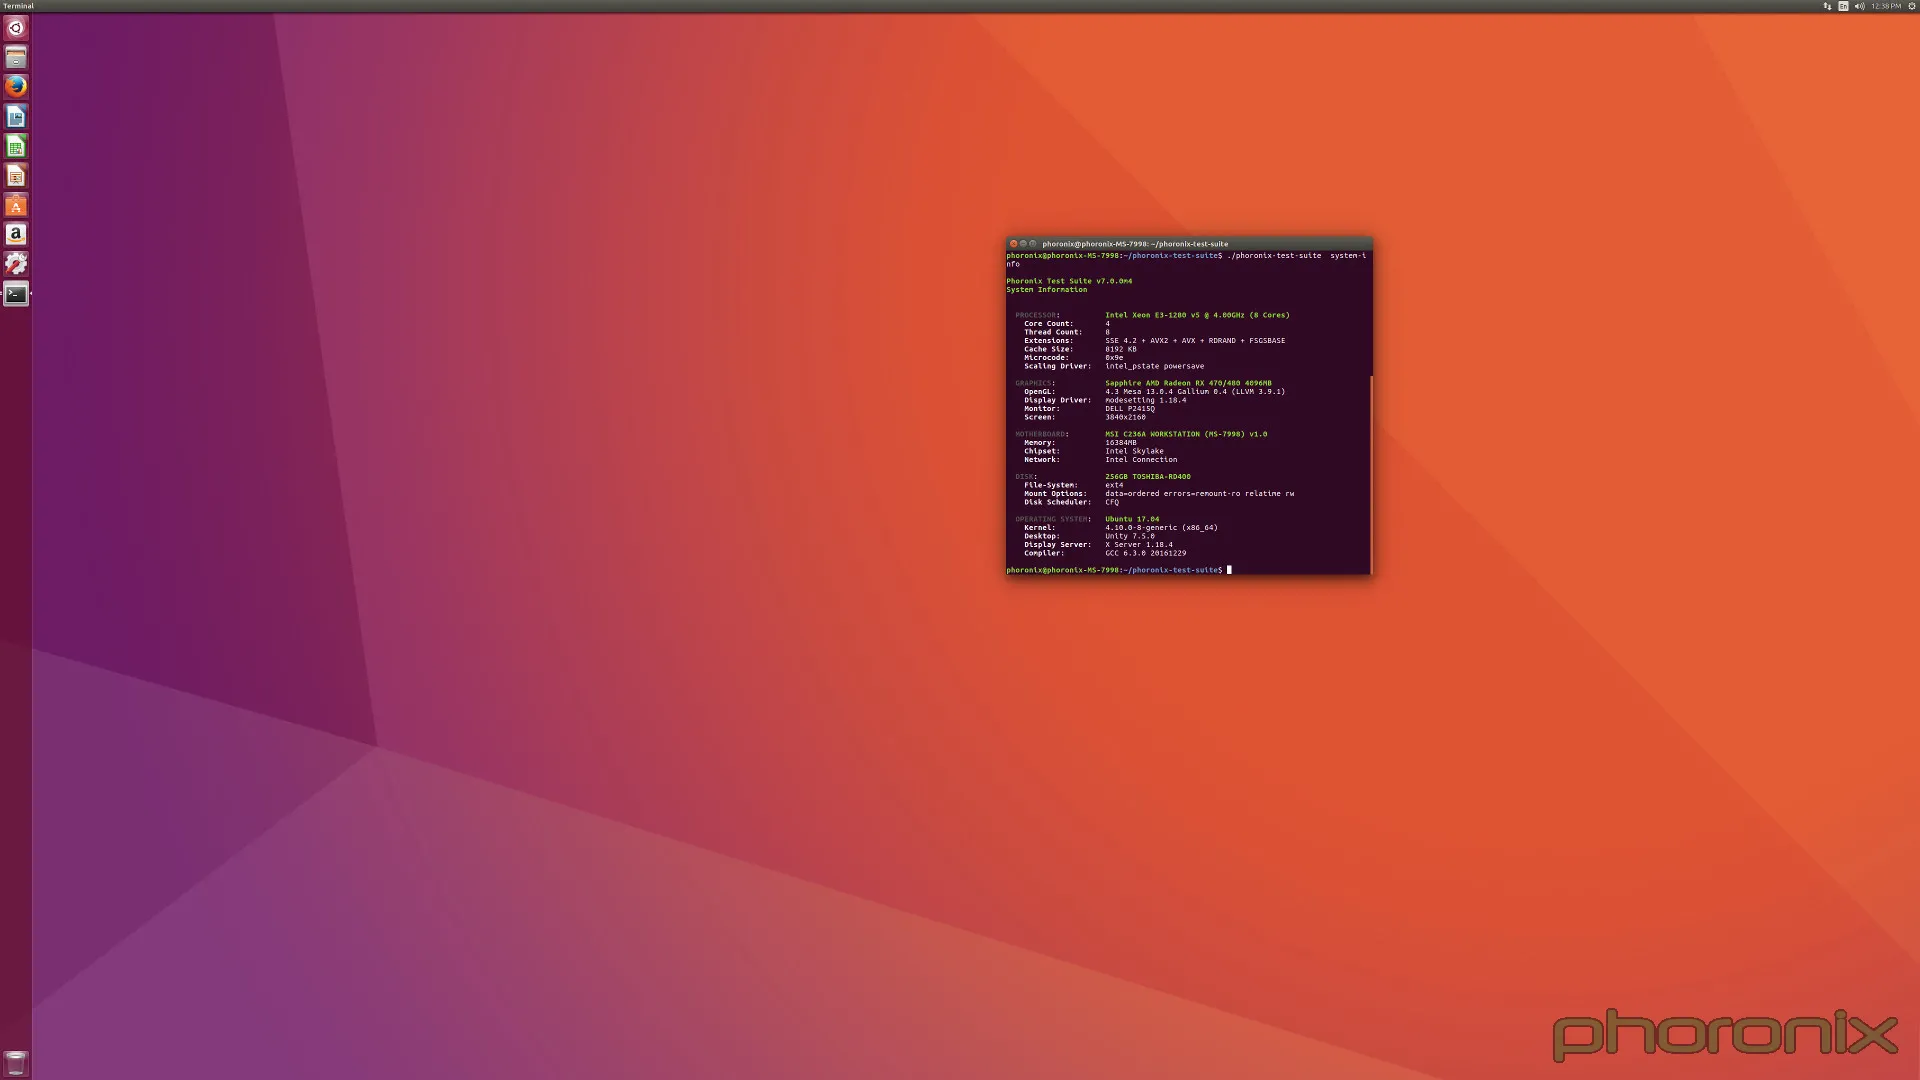Click the 'MOTHERBOARD:' section label
1920x1080 pixels.
tap(1042, 434)
